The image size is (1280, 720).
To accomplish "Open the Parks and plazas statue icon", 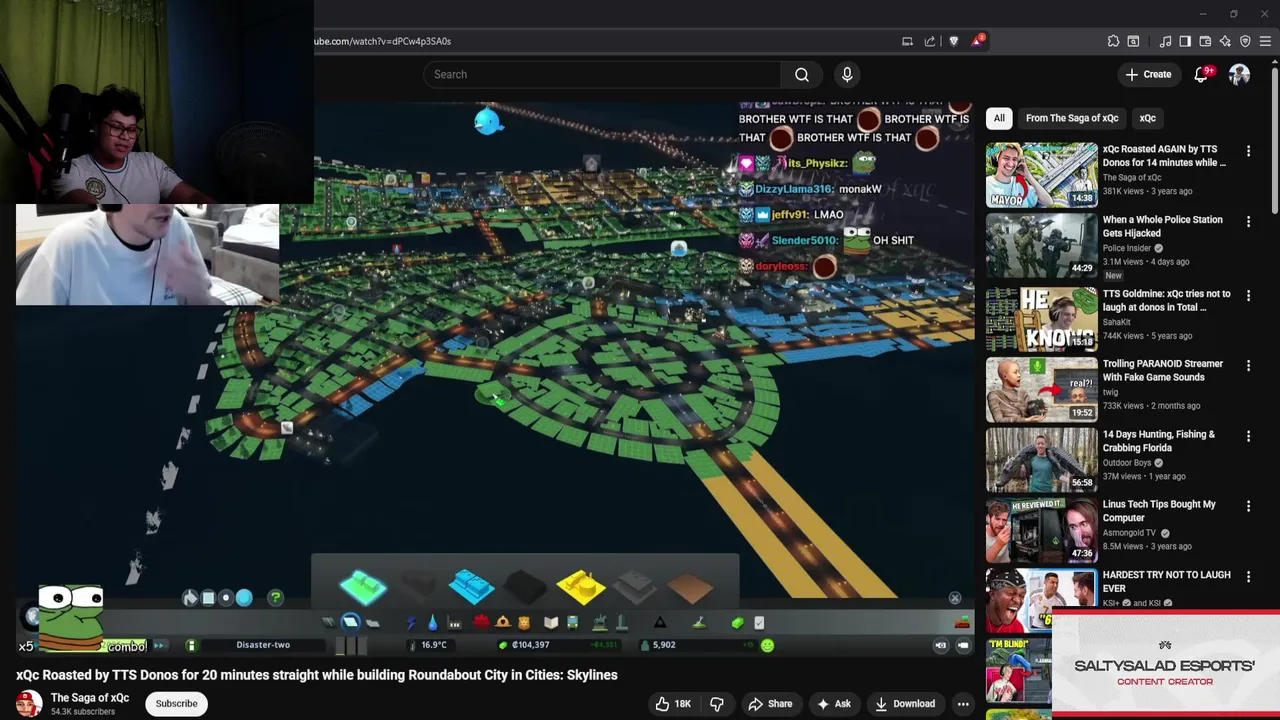I will click(x=599, y=622).
